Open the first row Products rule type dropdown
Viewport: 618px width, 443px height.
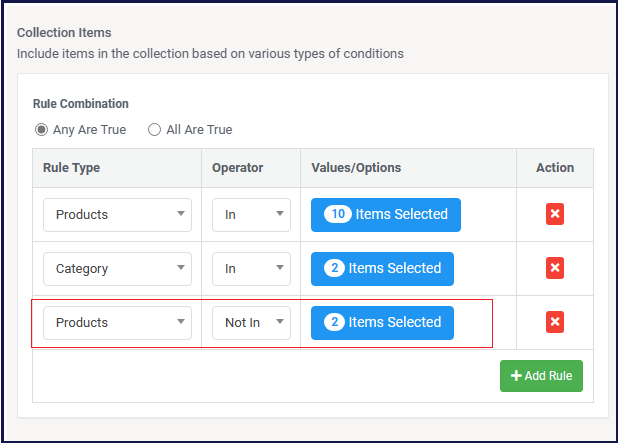click(117, 215)
